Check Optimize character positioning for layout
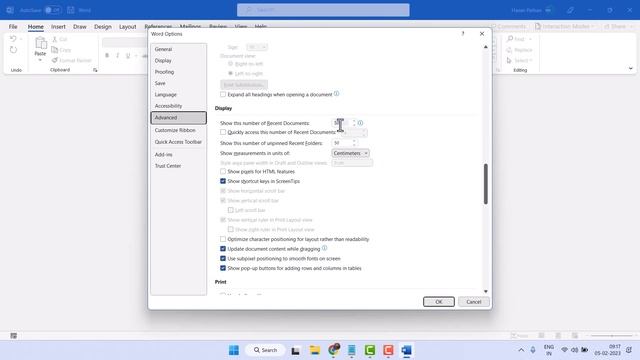 (x=223, y=239)
